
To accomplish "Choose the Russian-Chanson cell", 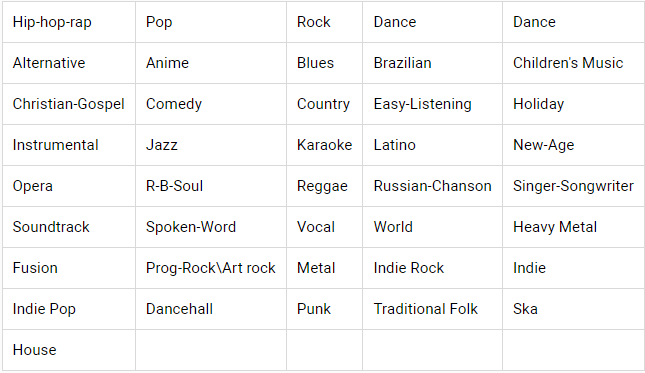I will pos(432,186).
